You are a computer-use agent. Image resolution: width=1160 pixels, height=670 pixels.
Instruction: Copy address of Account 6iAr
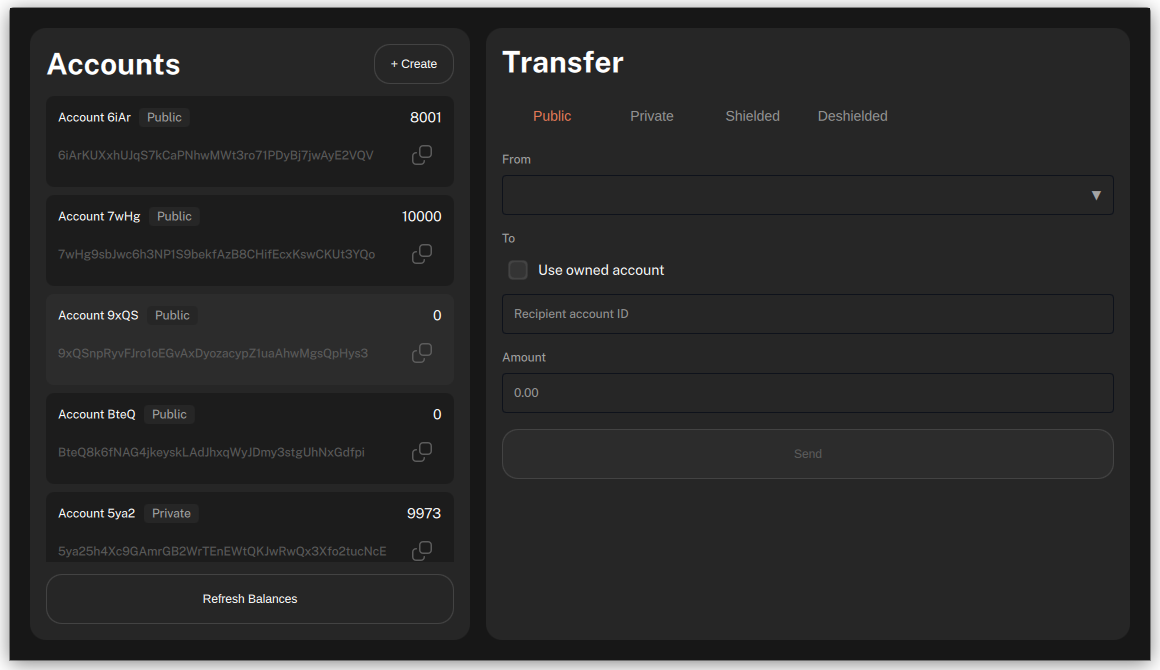pyautogui.click(x=422, y=155)
